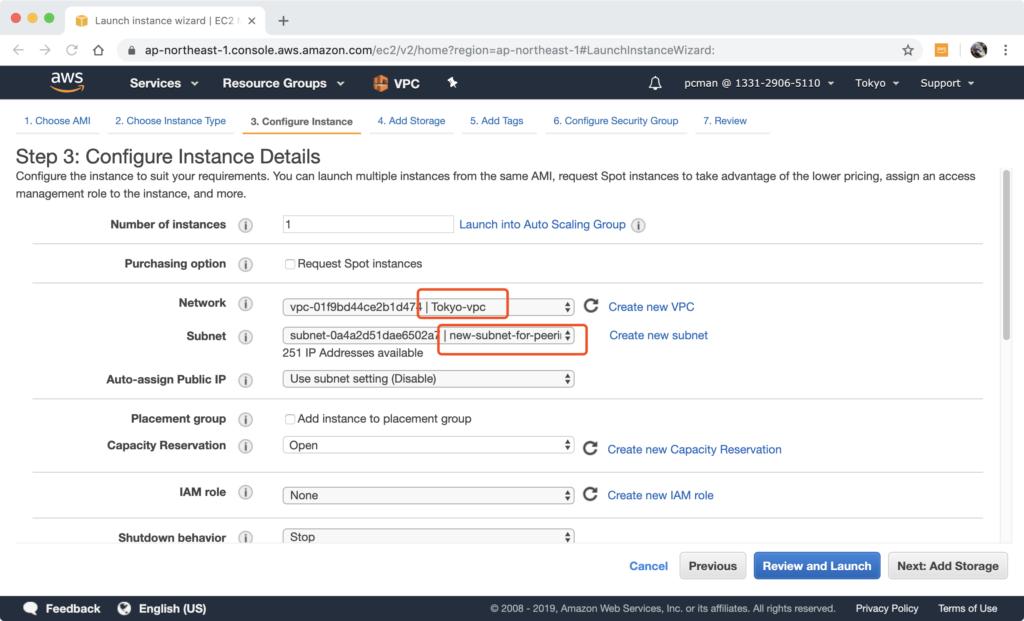Open the Capacity Reservation dropdown
Image resolution: width=1024 pixels, height=621 pixels.
coord(428,445)
